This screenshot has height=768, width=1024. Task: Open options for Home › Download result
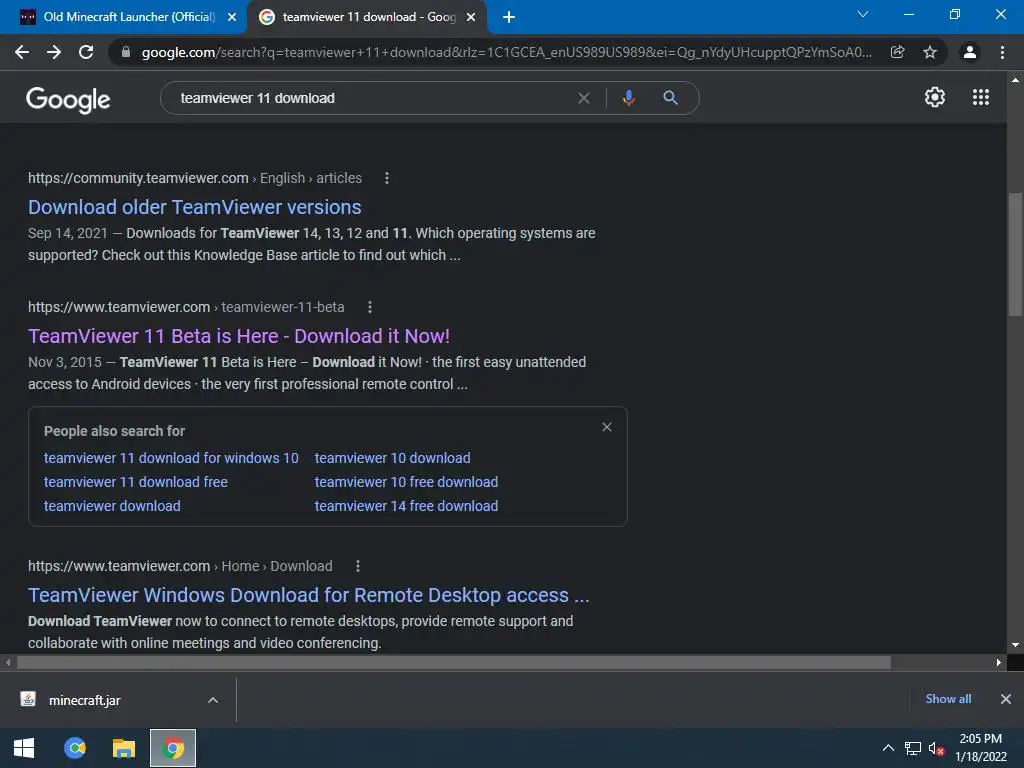pos(358,566)
